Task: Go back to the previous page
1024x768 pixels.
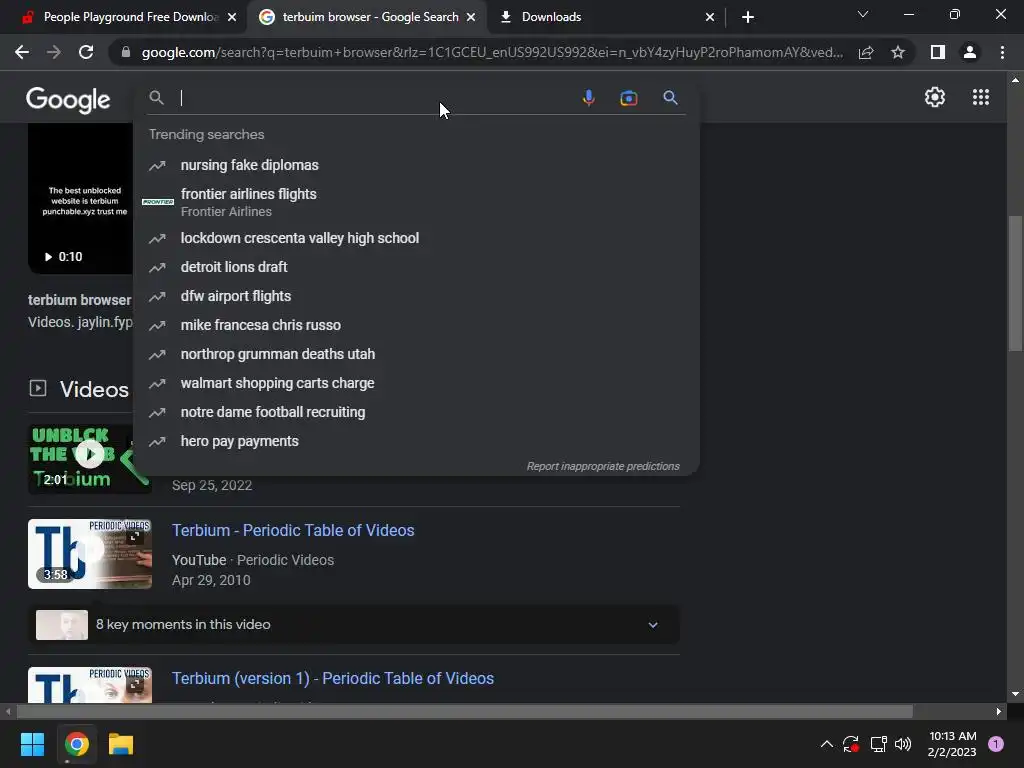Action: [22, 52]
